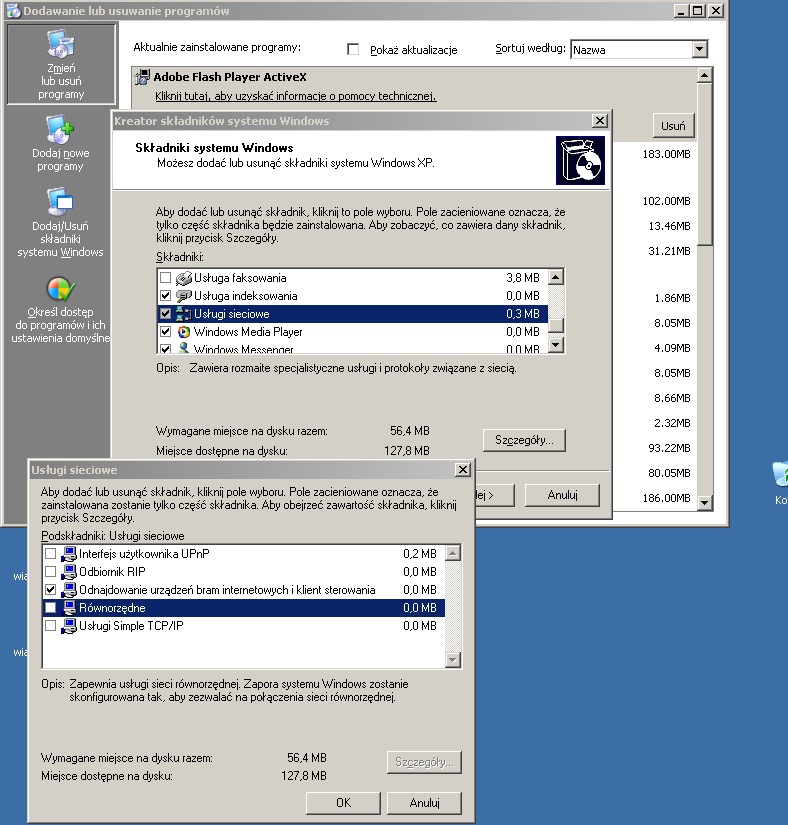Open the Sortuj według Nazwa dropdown
The image size is (788, 825).
699,49
